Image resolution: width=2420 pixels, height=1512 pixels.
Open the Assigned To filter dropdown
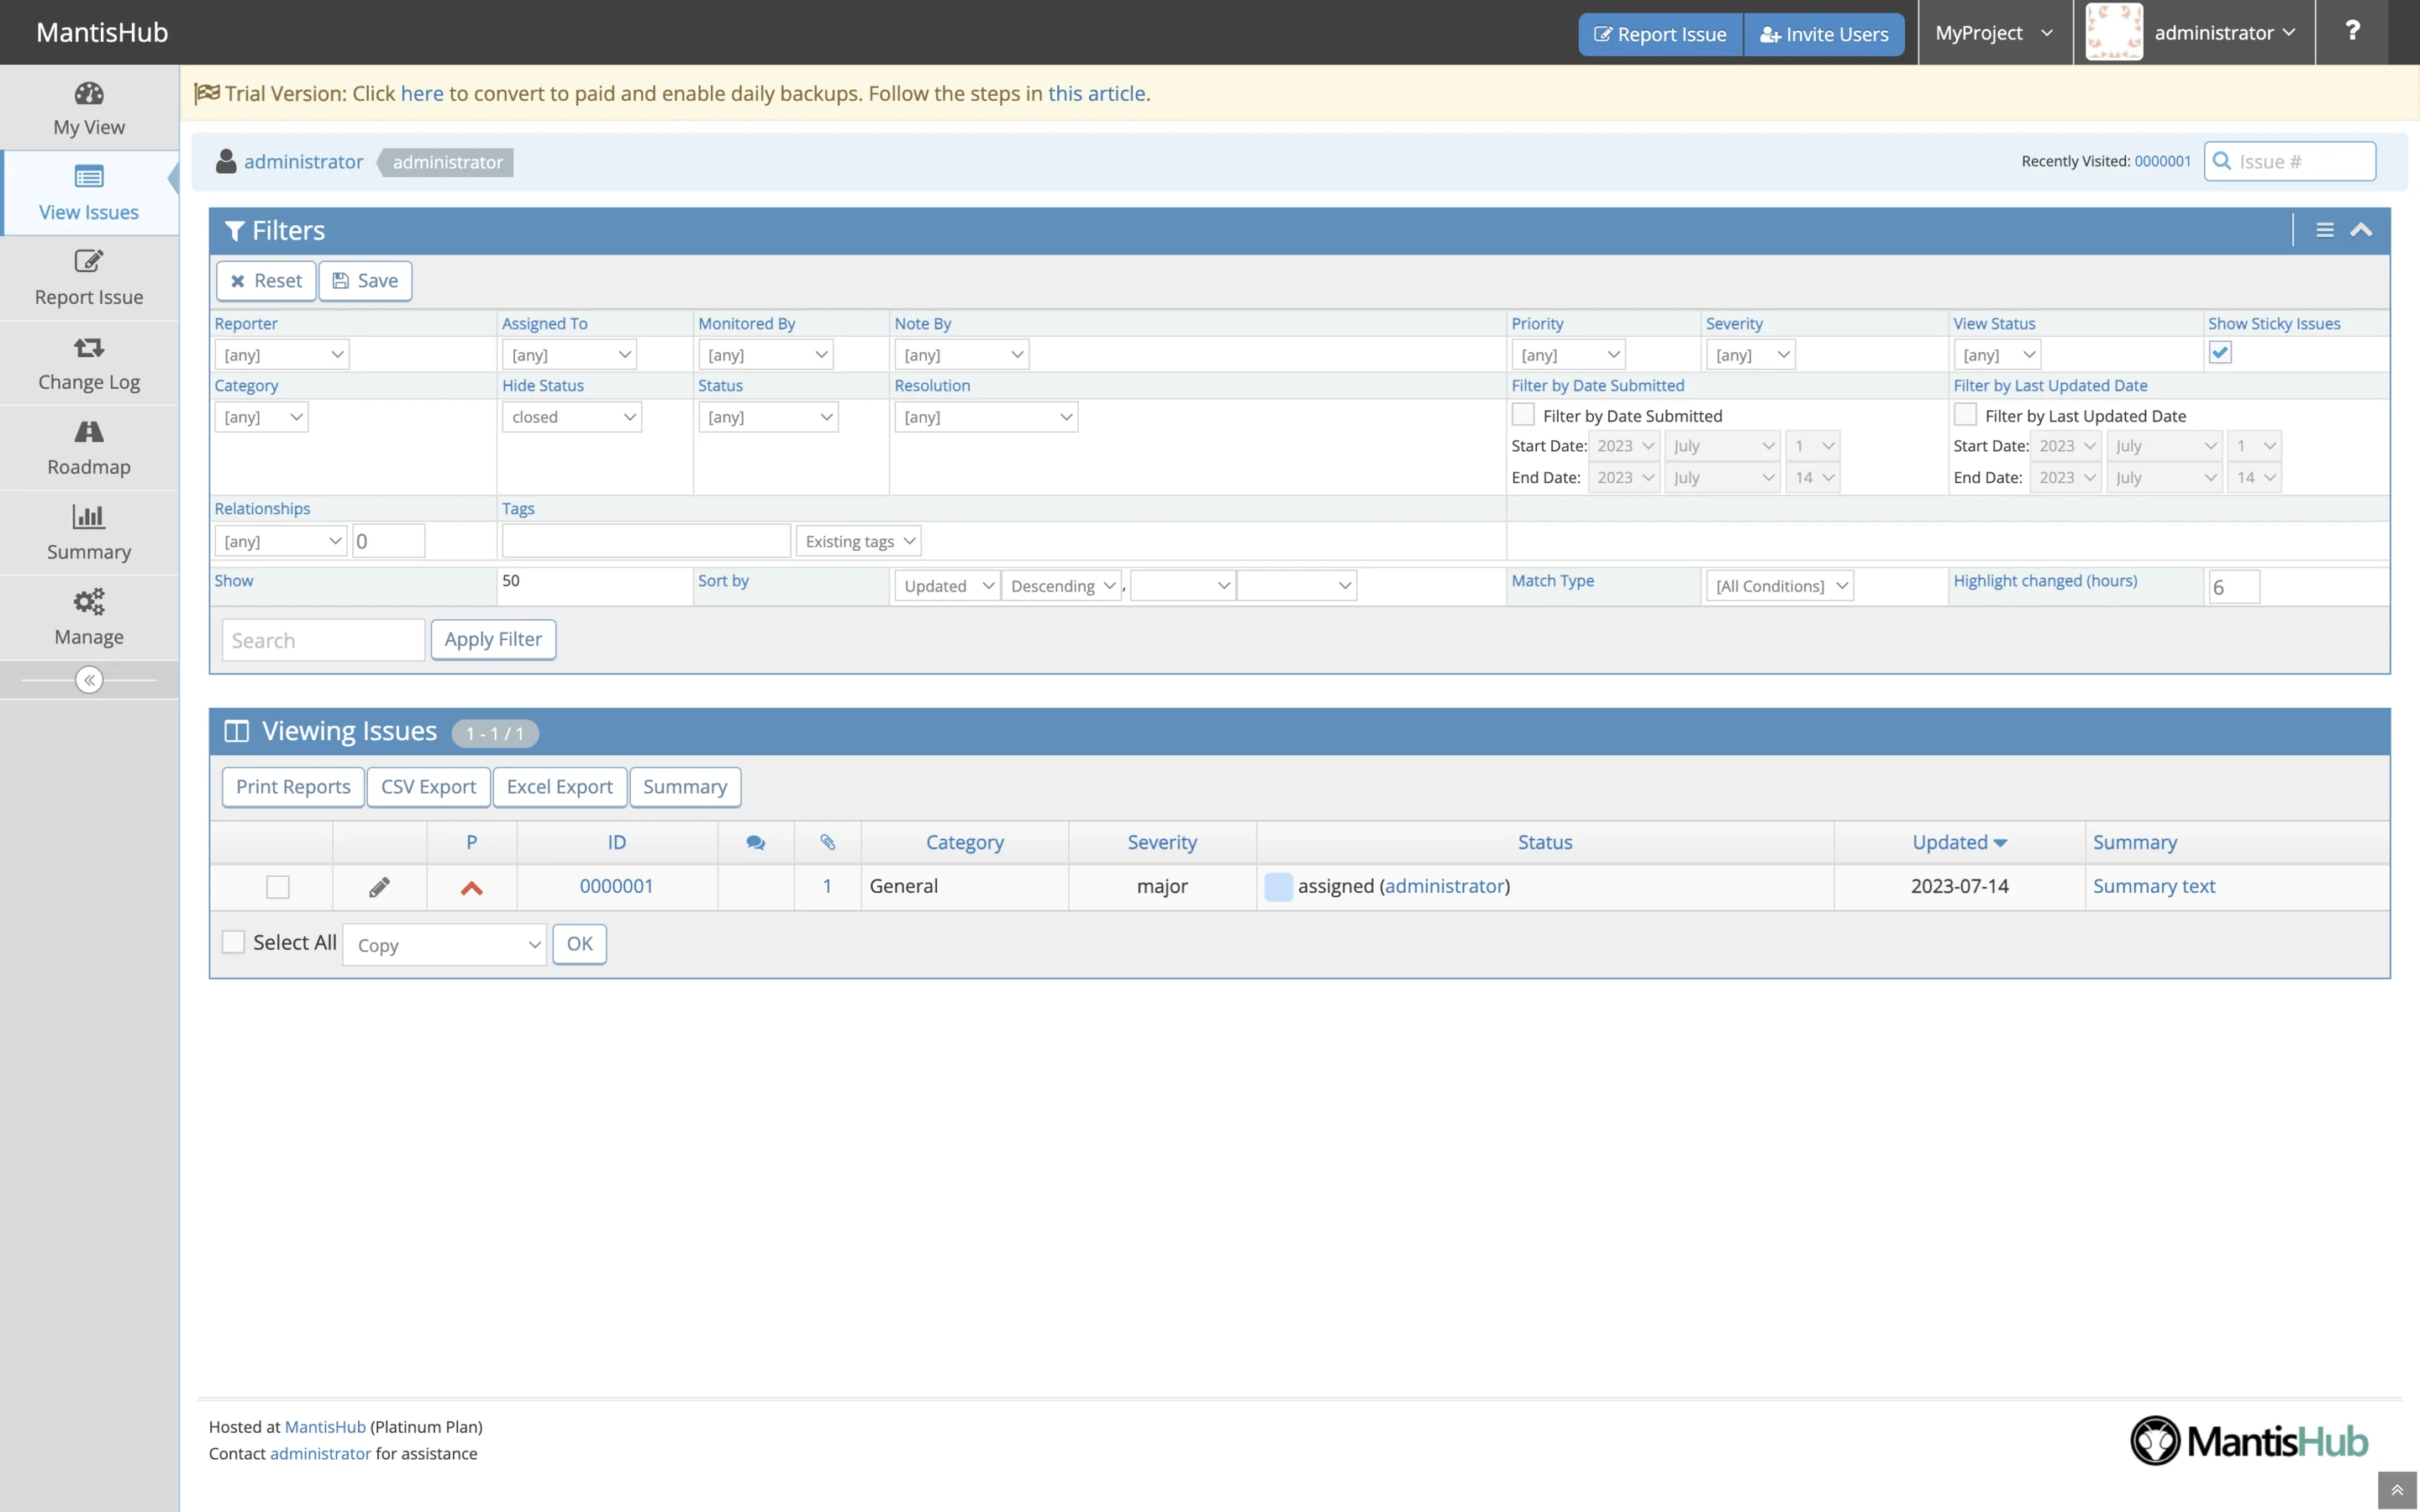coord(569,355)
